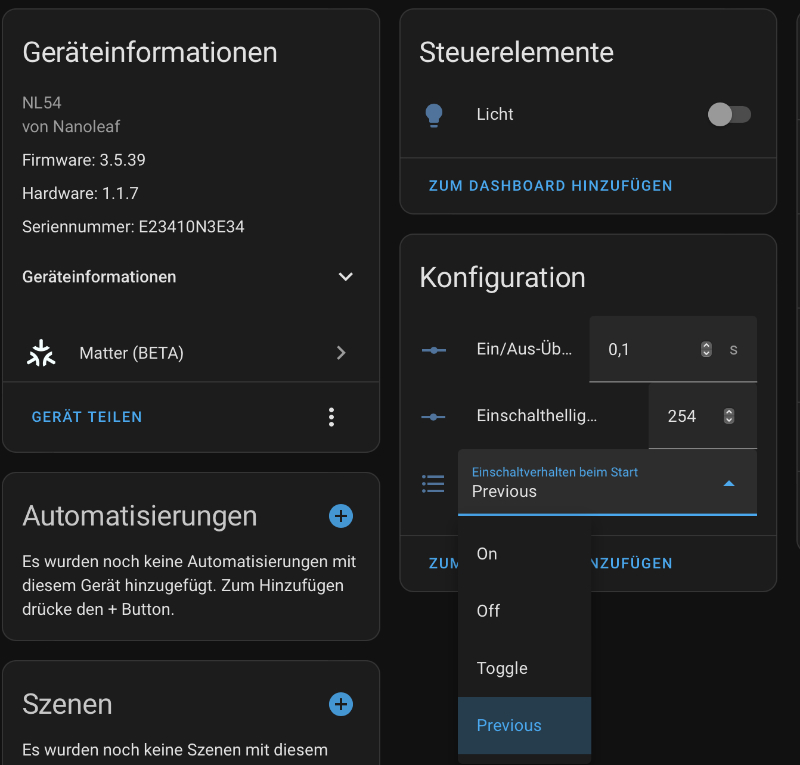Viewport: 800px width, 765px height.
Task: Expand the Geräteinformationen section chevron
Action: (345, 277)
